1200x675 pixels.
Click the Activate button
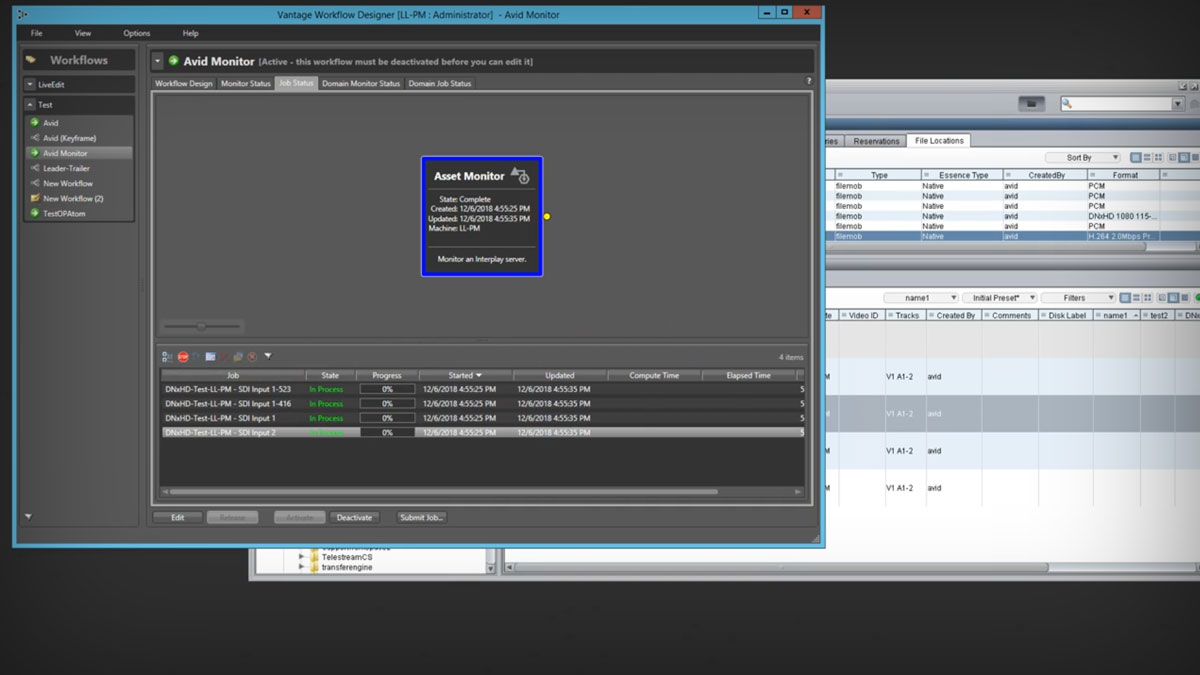click(x=299, y=518)
